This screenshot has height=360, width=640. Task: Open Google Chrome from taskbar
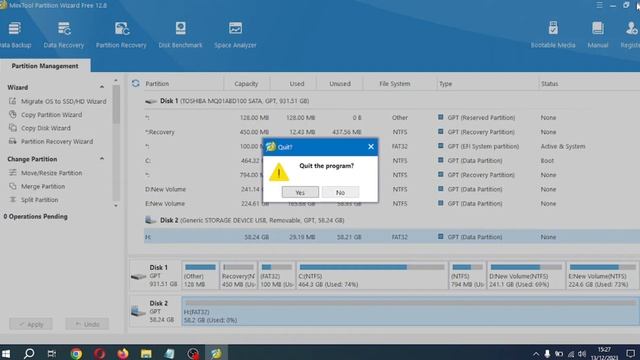(76, 353)
